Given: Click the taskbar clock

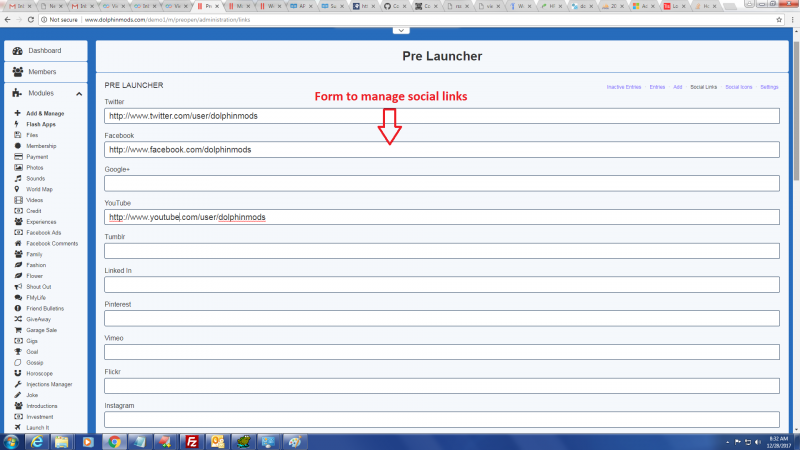Looking at the screenshot, I should [778, 442].
